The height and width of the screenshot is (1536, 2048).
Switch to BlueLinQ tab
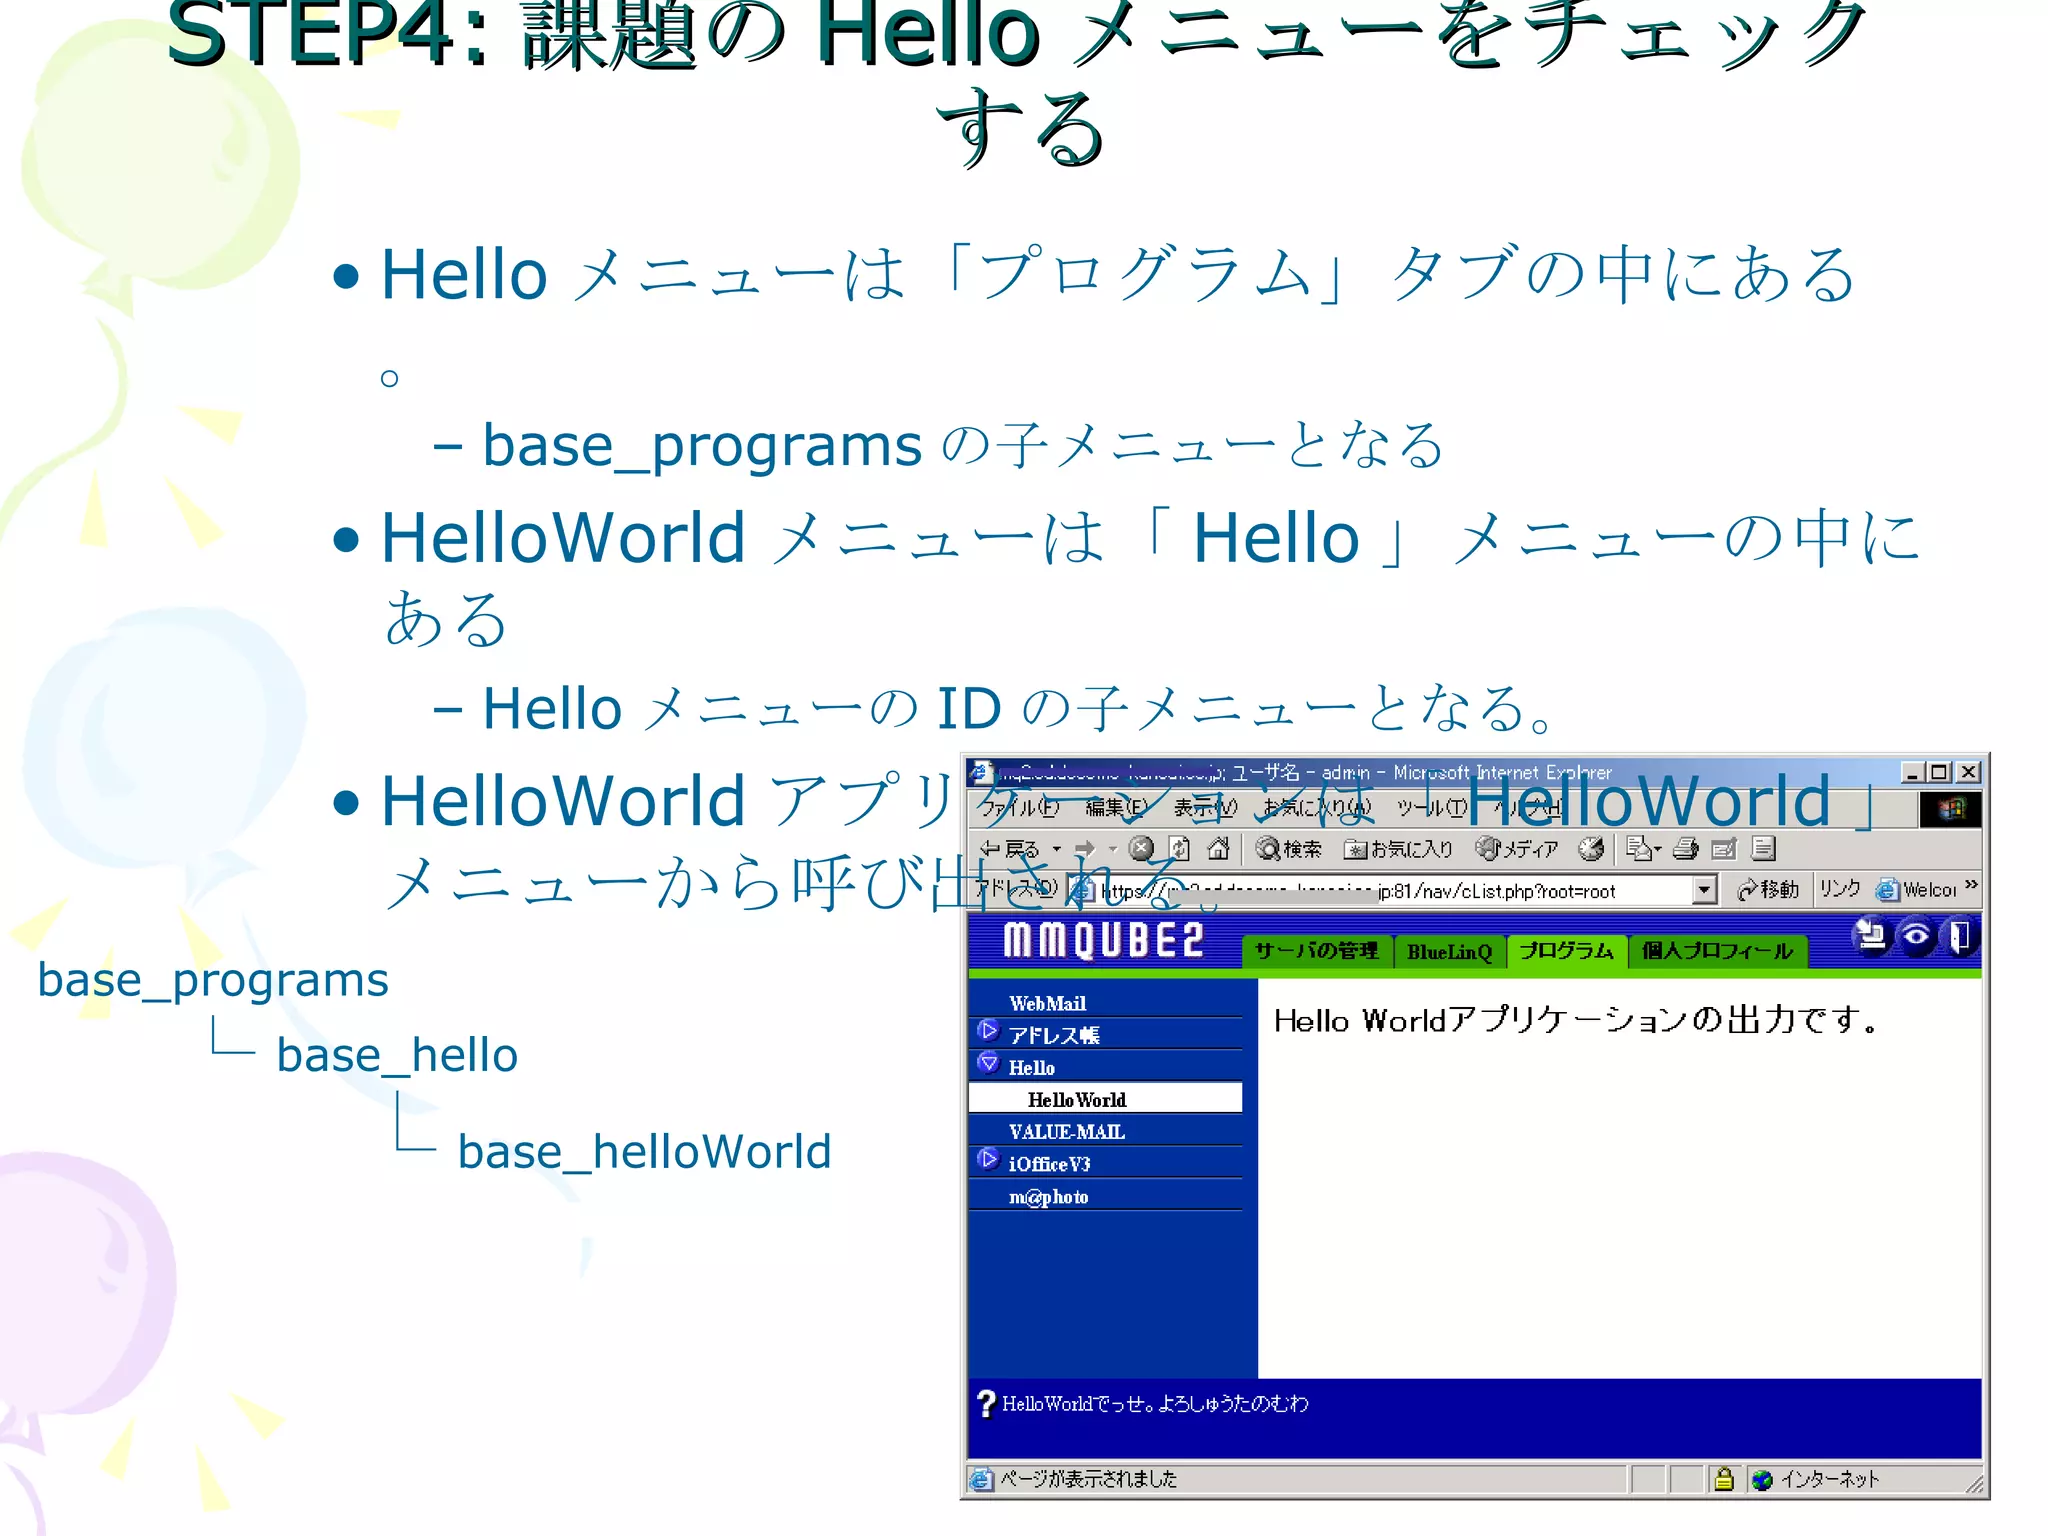[x=1449, y=952]
